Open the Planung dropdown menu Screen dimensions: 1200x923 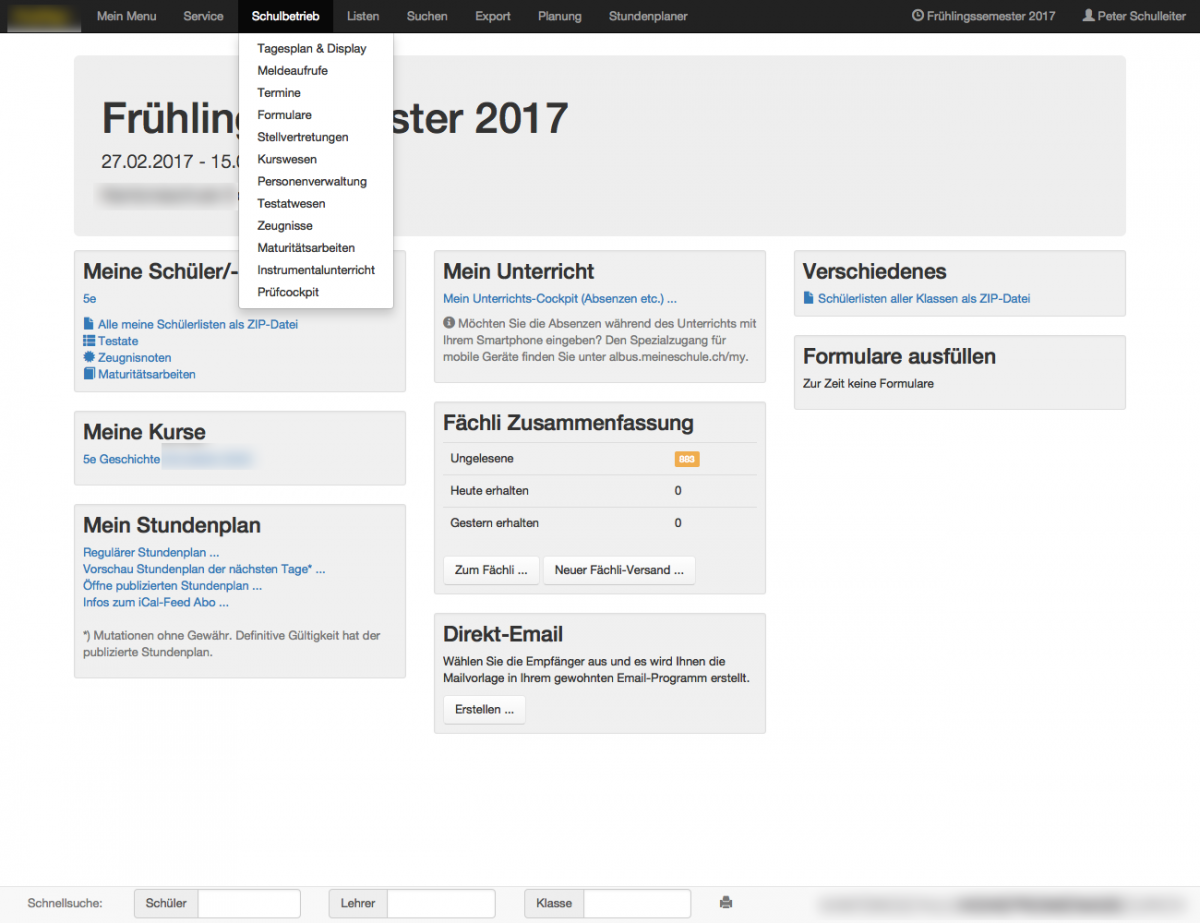point(559,16)
